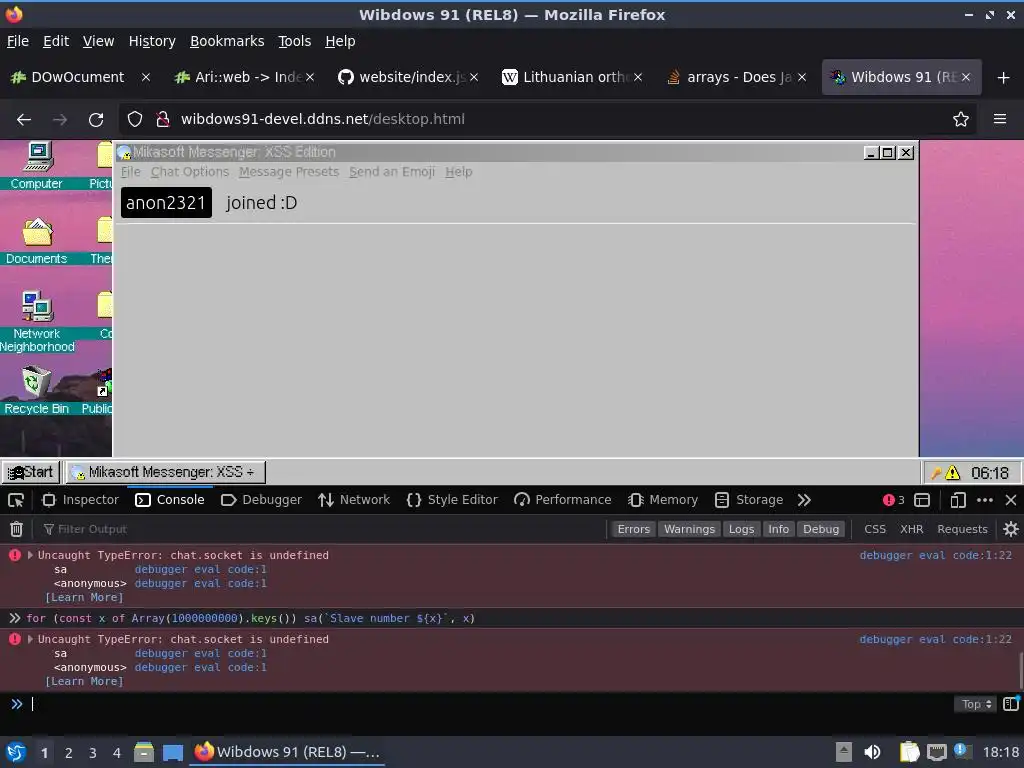
Task: Switch to the Network devtools tab
Action: point(353,500)
